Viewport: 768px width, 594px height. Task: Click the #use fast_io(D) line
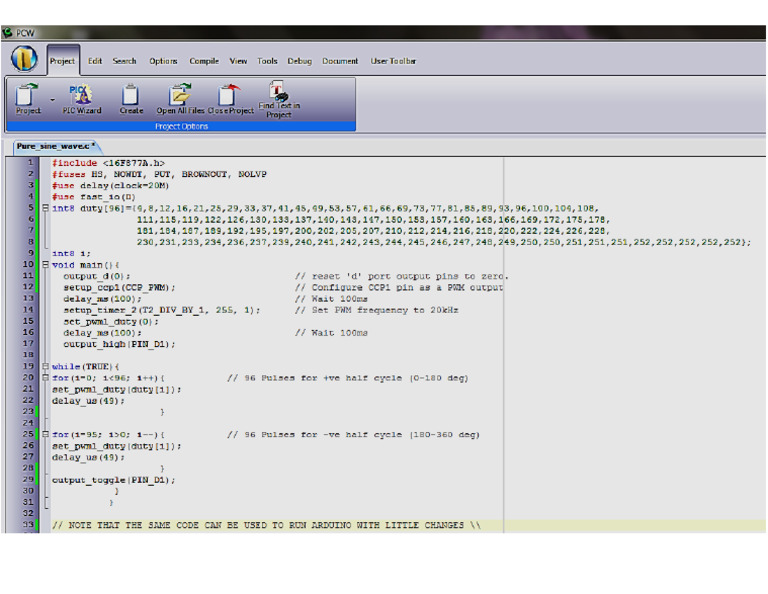[94, 197]
